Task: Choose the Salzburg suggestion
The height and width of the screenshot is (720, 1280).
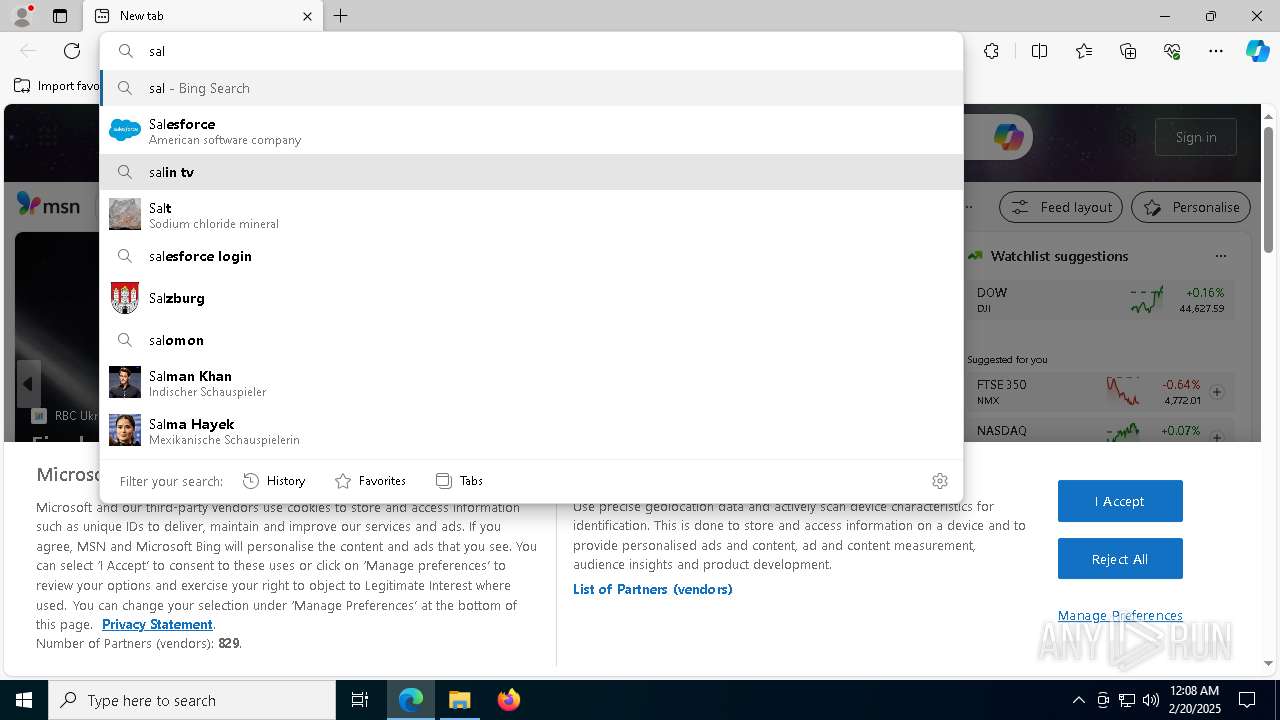Action: point(531,298)
